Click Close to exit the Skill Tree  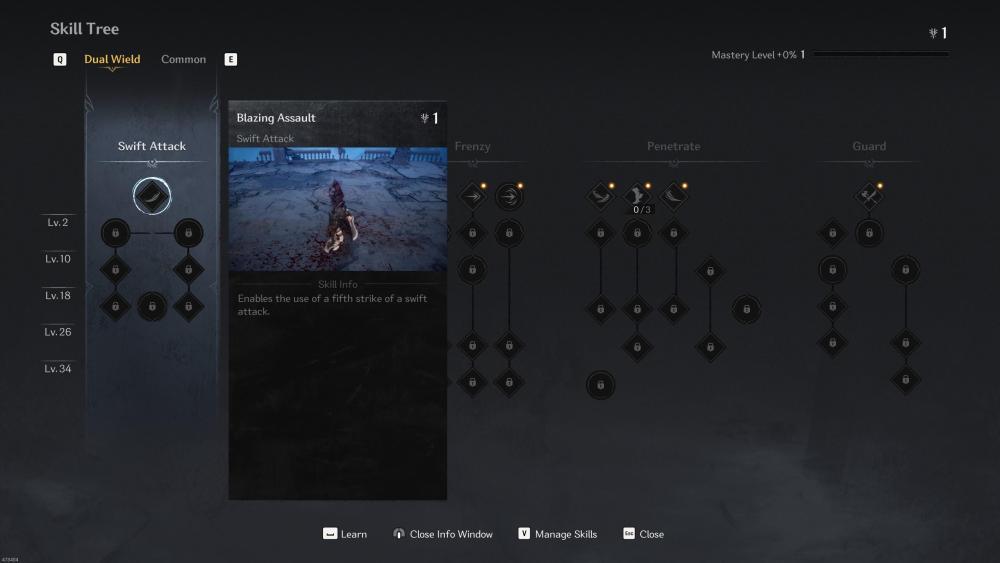pyautogui.click(x=643, y=534)
